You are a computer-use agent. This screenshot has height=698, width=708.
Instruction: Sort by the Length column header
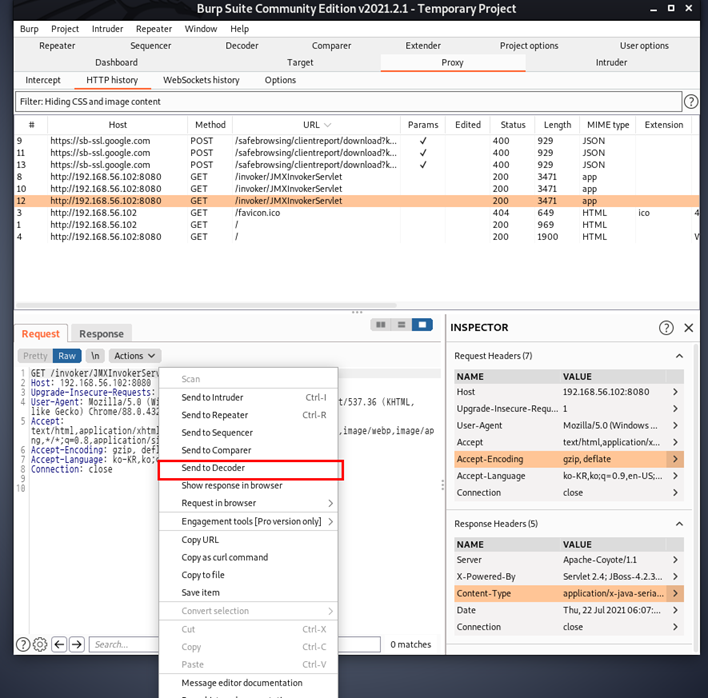coord(557,125)
